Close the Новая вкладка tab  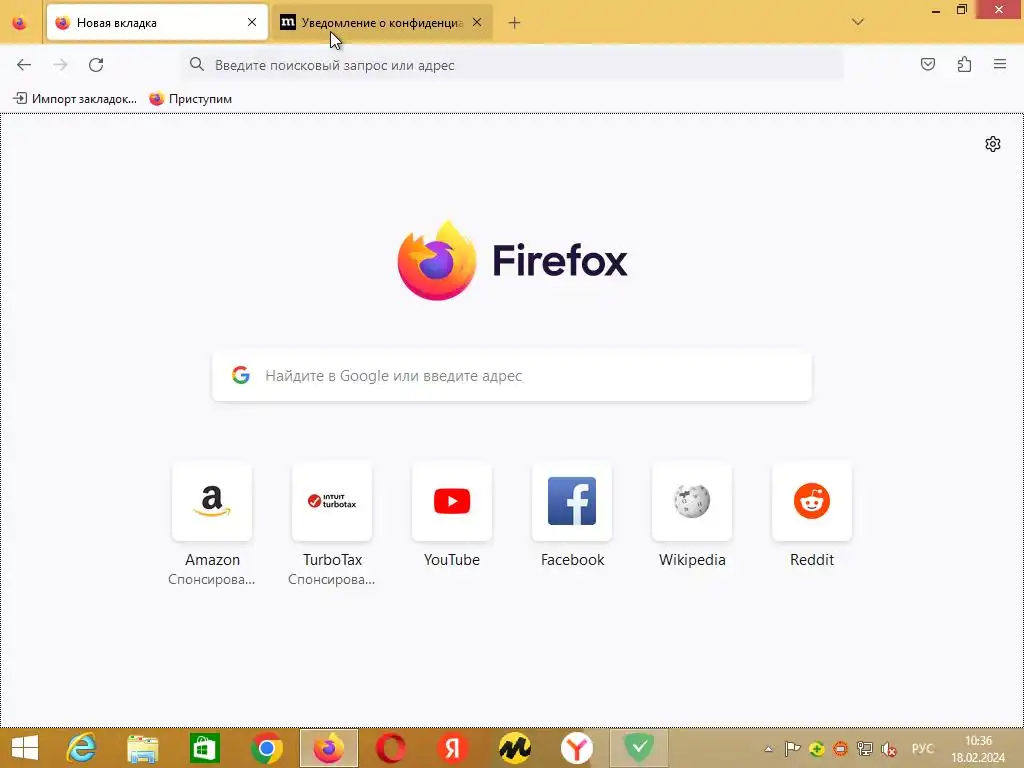pyautogui.click(x=251, y=22)
